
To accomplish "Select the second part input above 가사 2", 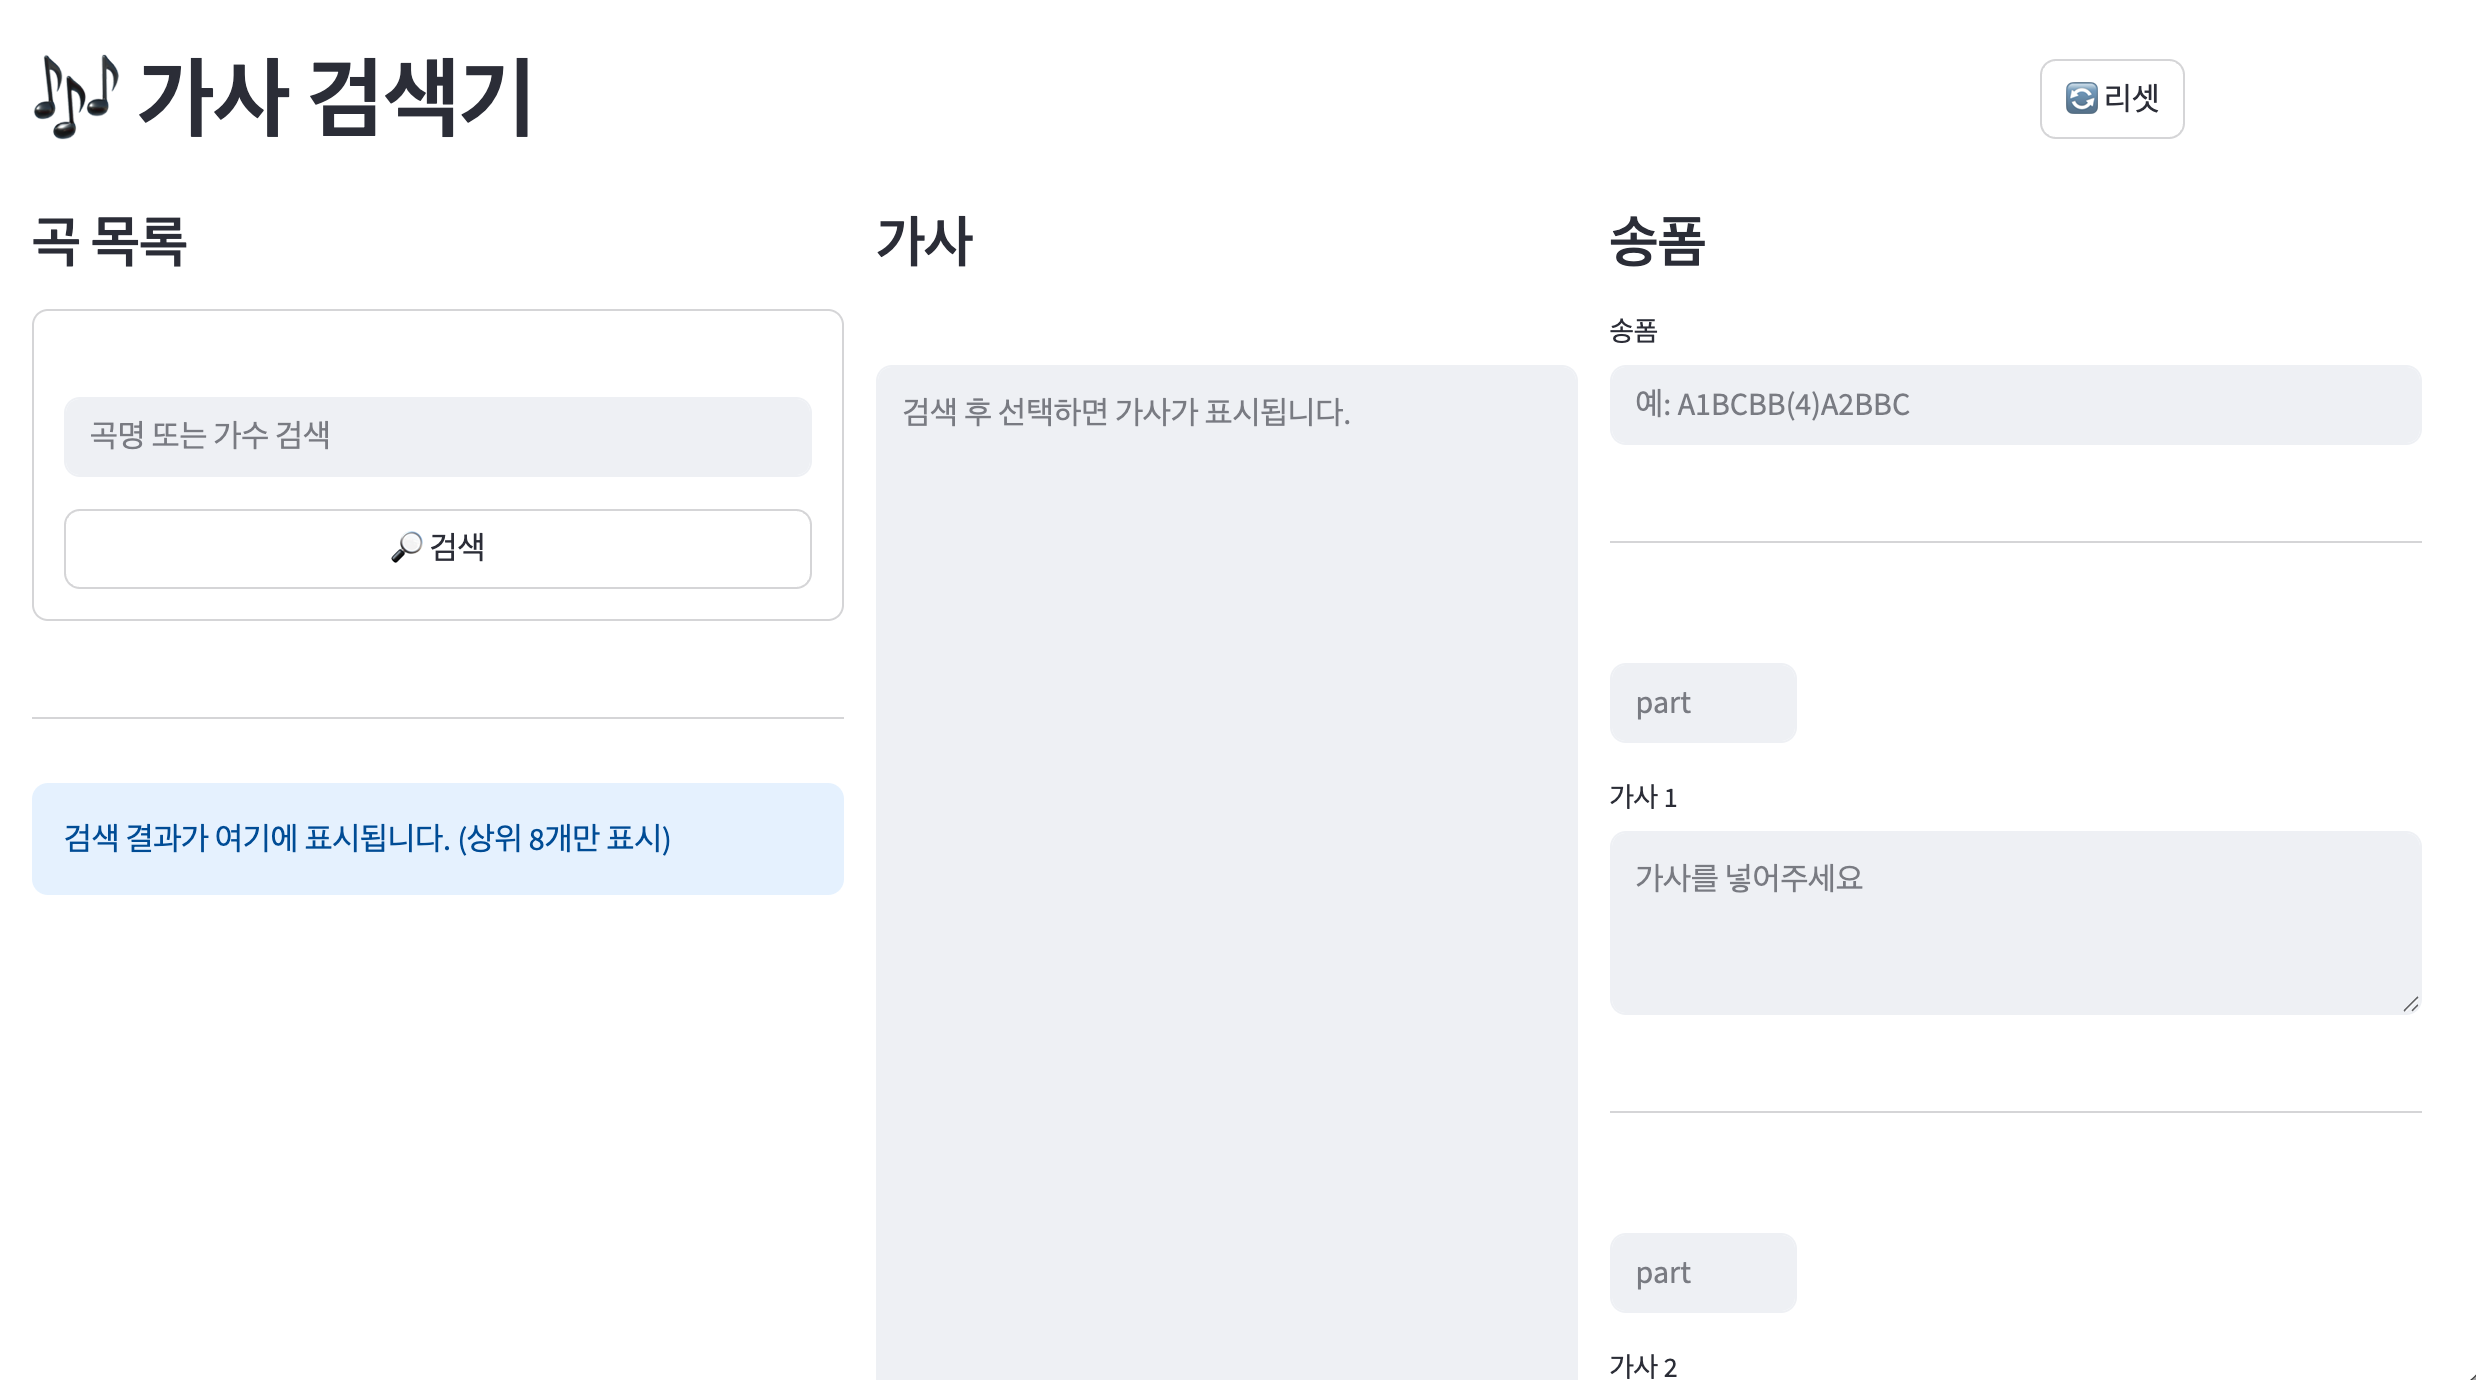I will (1702, 1273).
